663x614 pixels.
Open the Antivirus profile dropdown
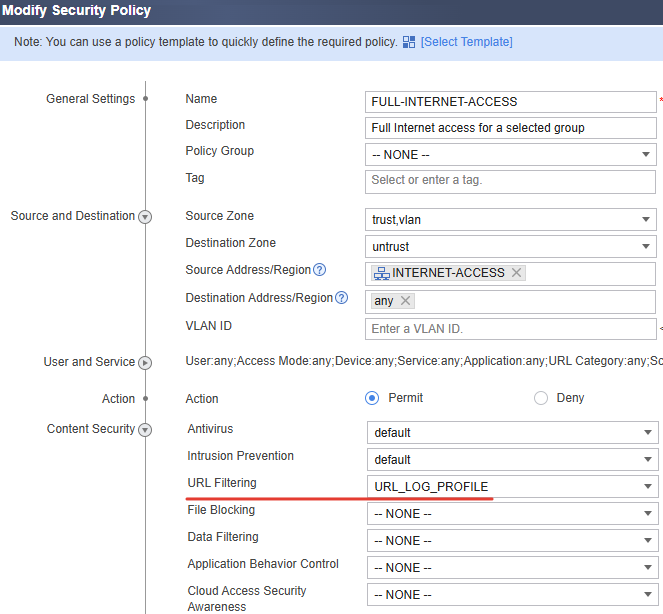coord(511,433)
